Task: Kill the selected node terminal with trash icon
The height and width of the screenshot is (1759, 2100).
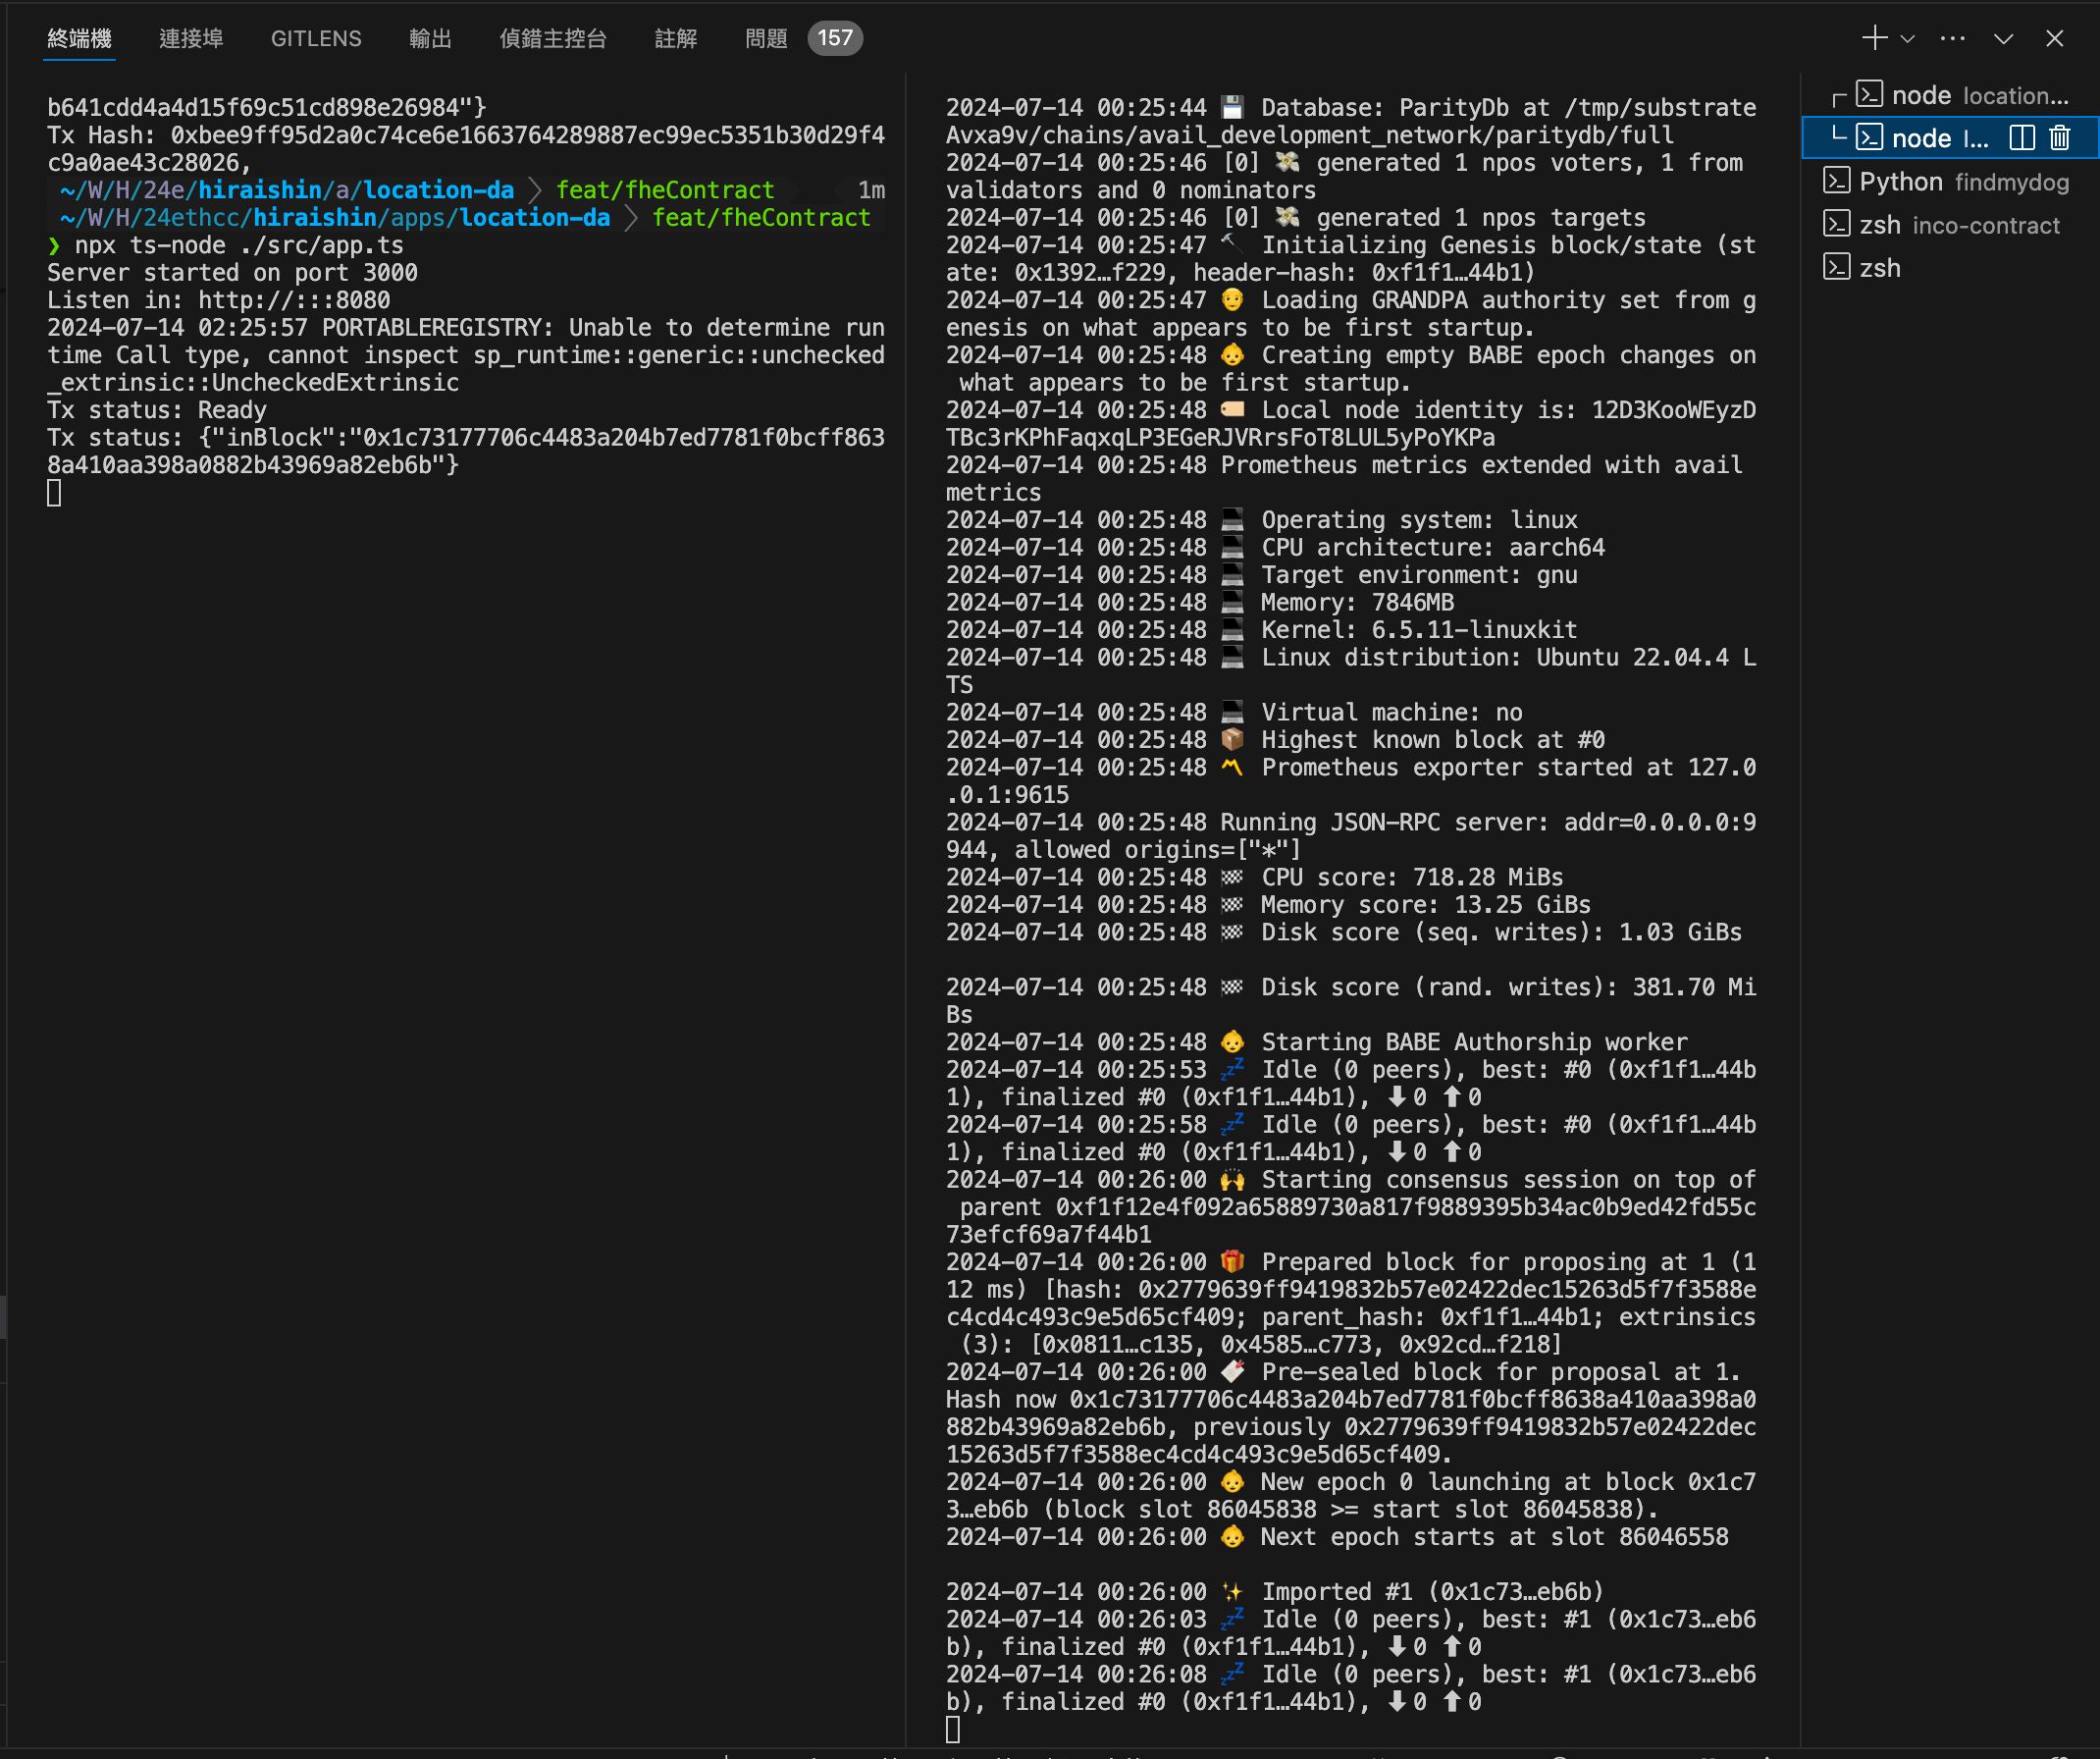Action: pyautogui.click(x=2060, y=138)
